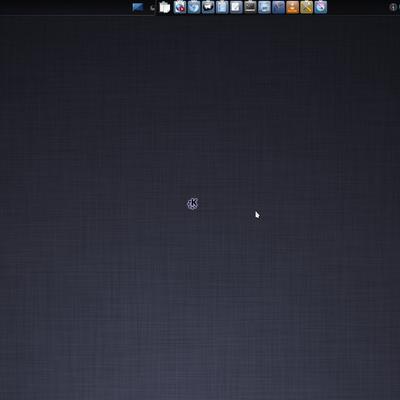This screenshot has width=400, height=400.
Task: Open the white file manager folder icon
Action: [165, 7]
